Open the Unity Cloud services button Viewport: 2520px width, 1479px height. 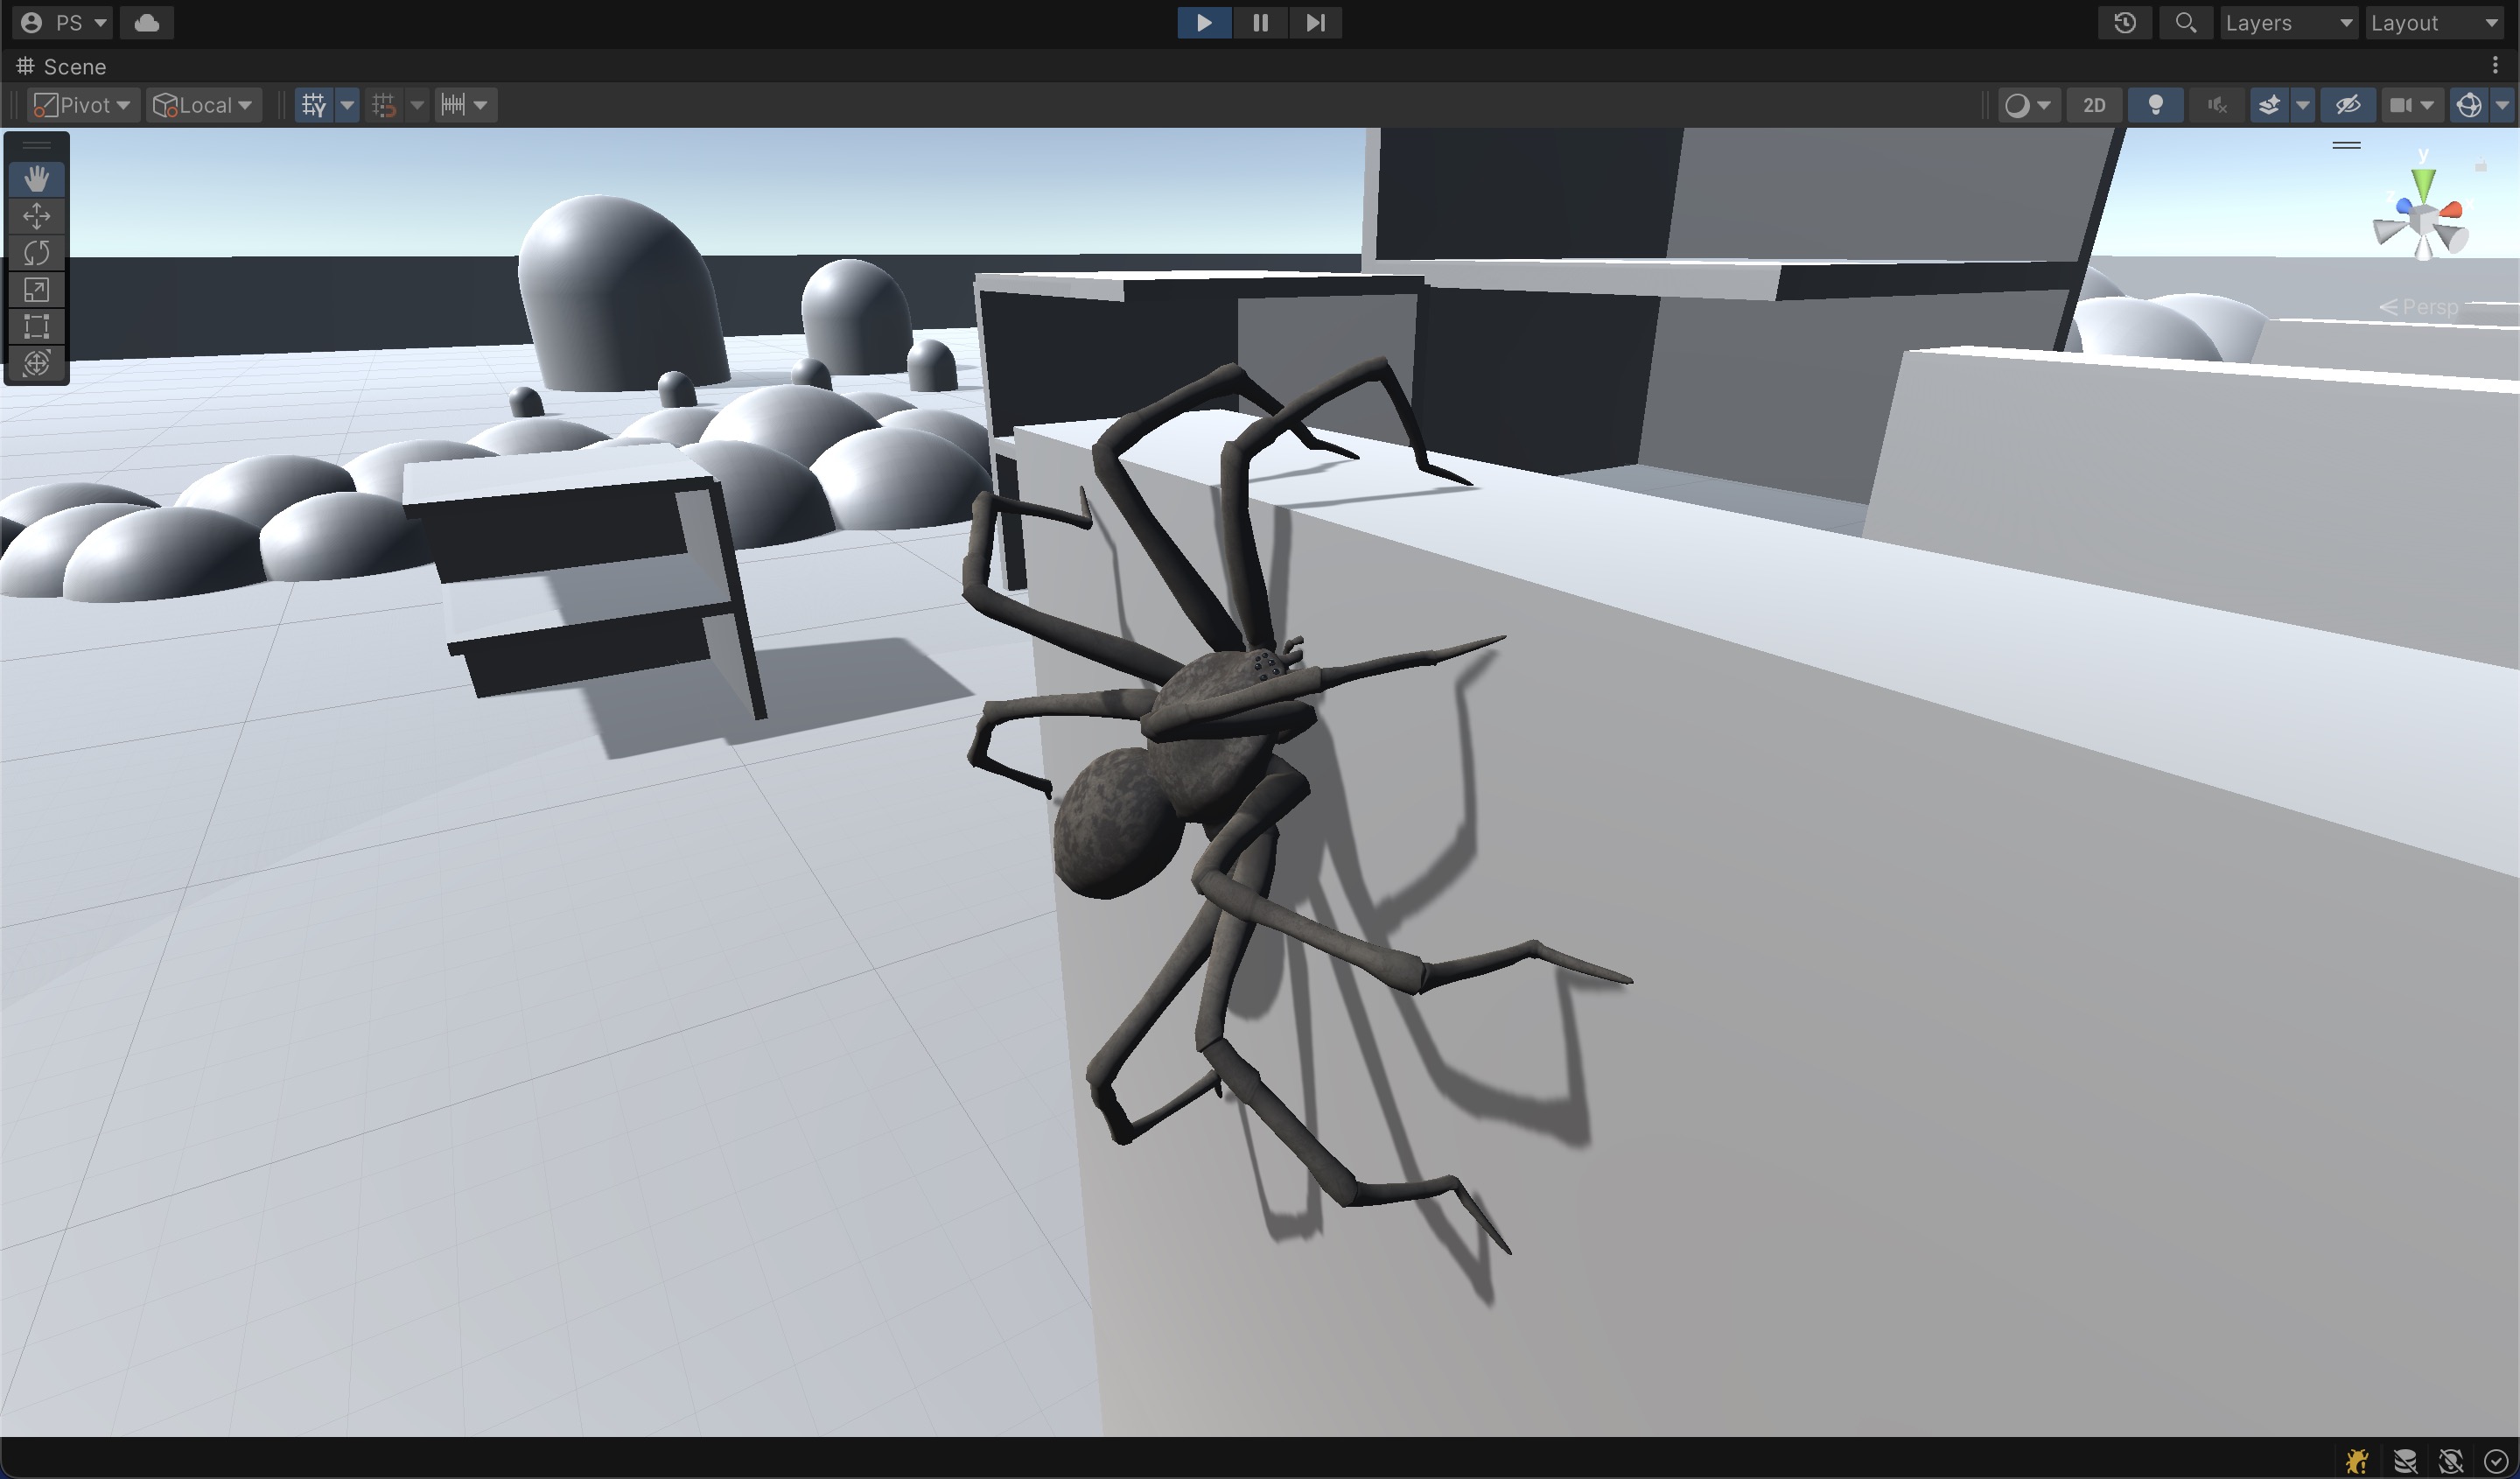coord(147,22)
